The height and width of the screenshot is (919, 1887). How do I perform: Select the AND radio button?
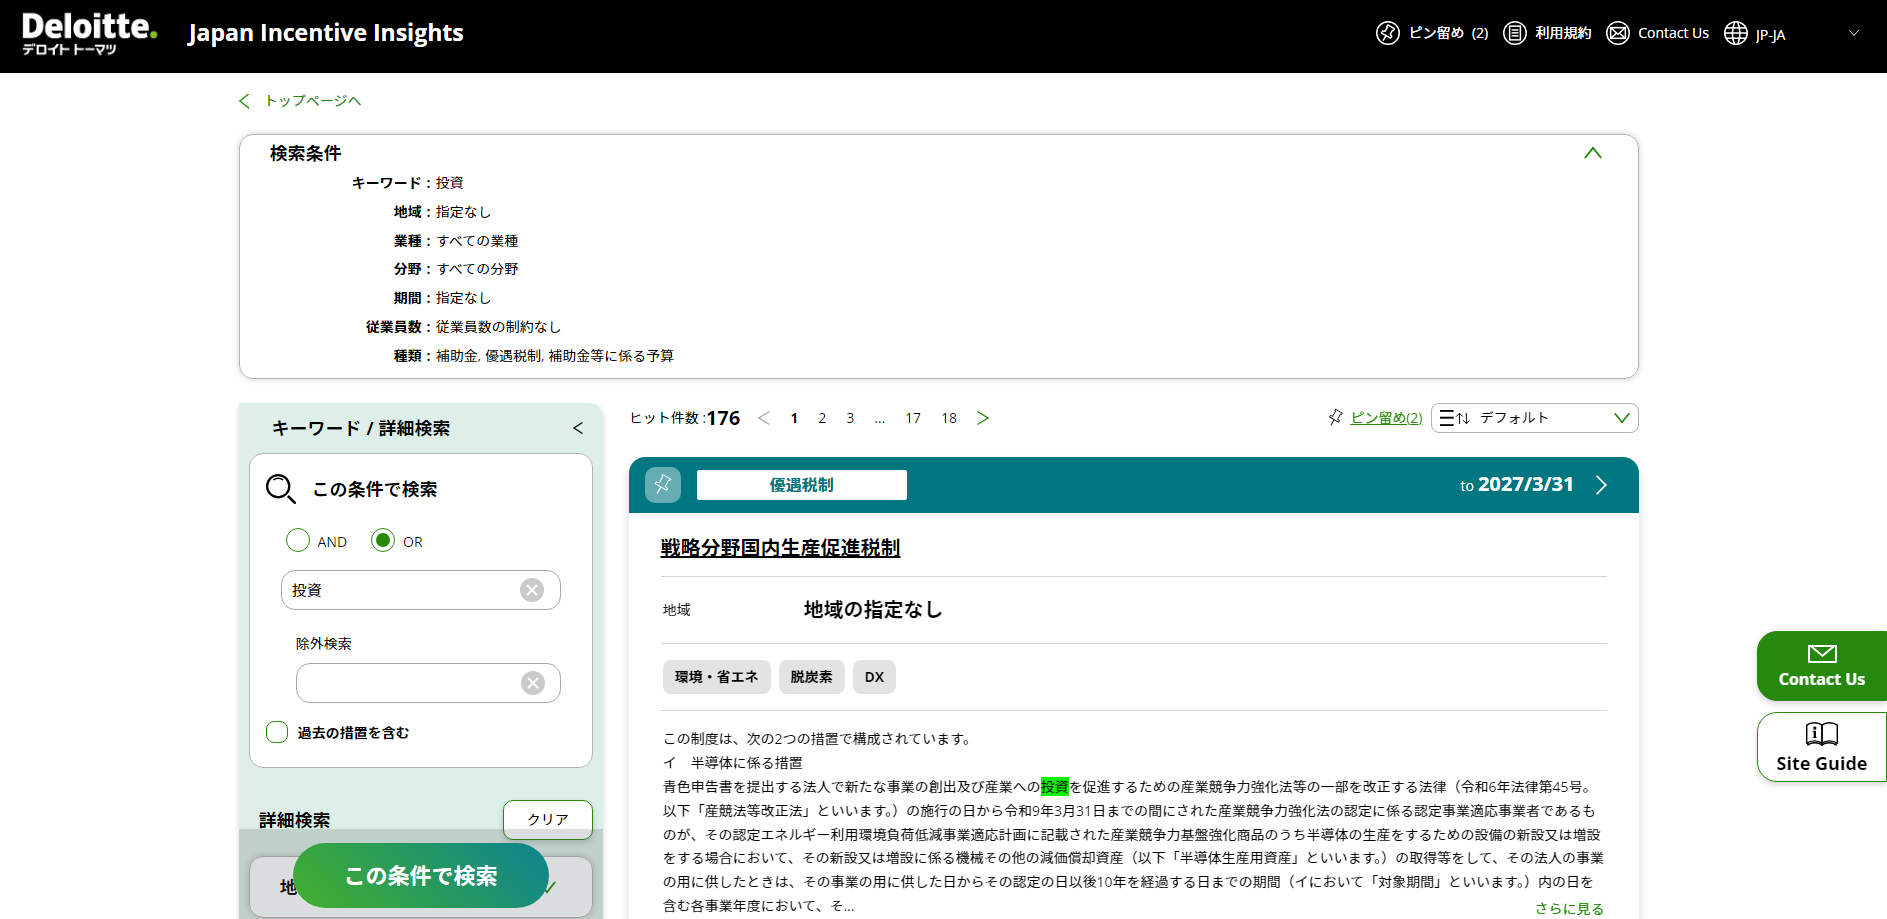pos(298,540)
